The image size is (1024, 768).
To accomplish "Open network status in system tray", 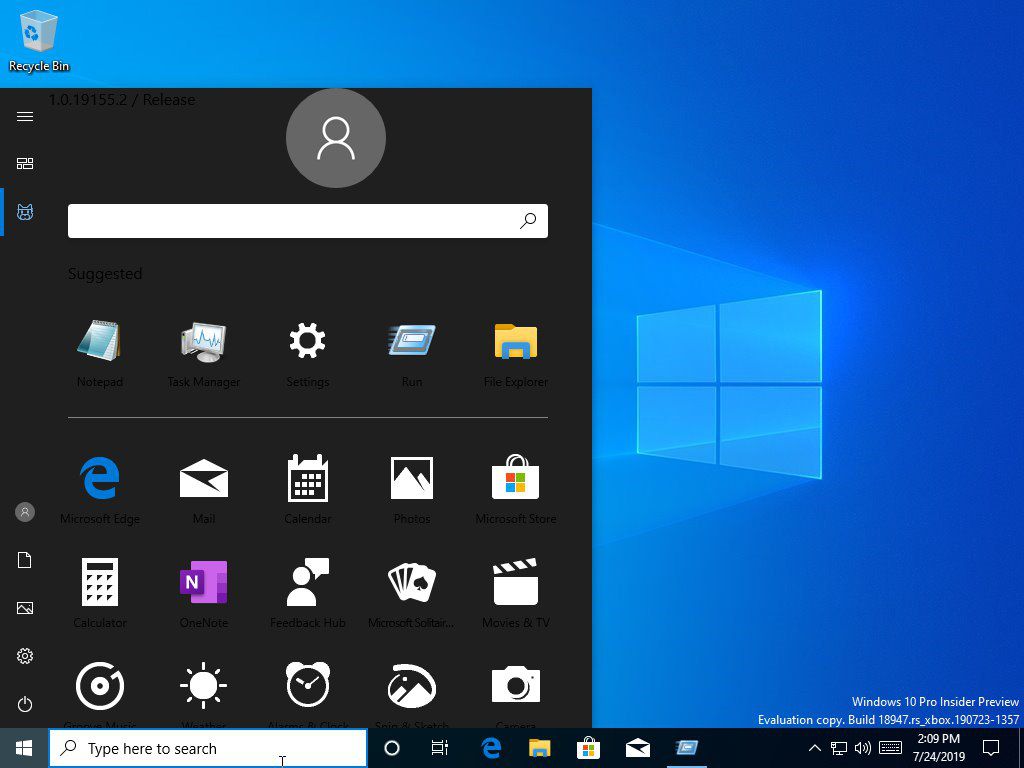I will pos(839,748).
